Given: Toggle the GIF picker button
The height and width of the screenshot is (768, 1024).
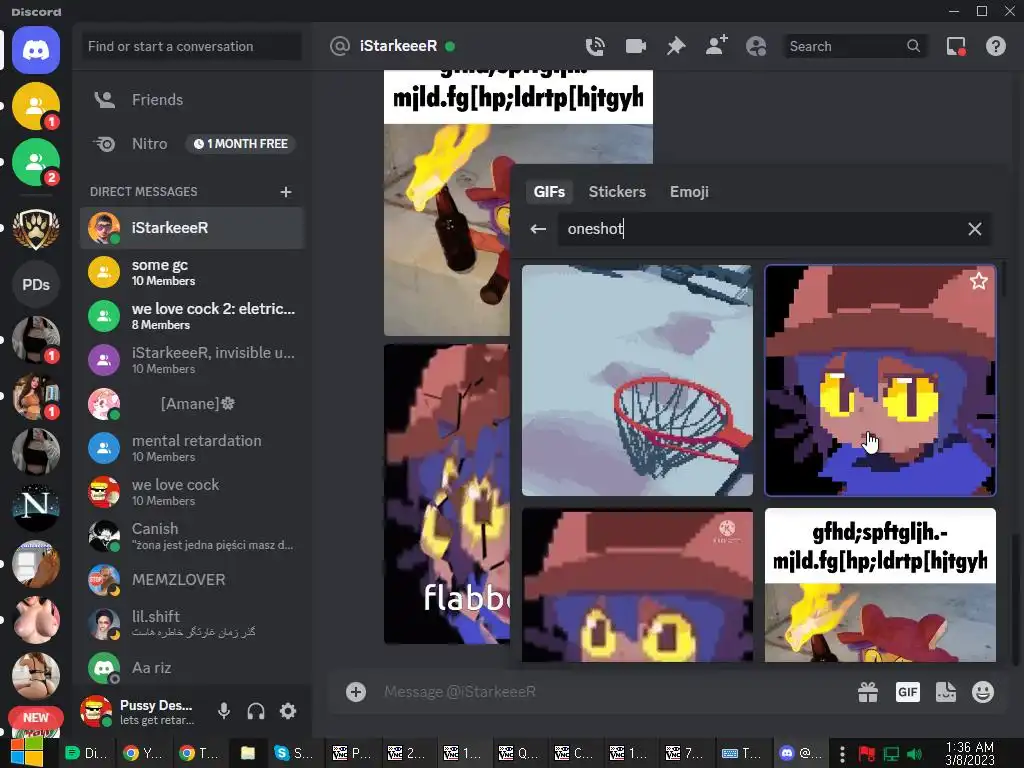Looking at the screenshot, I should point(908,692).
